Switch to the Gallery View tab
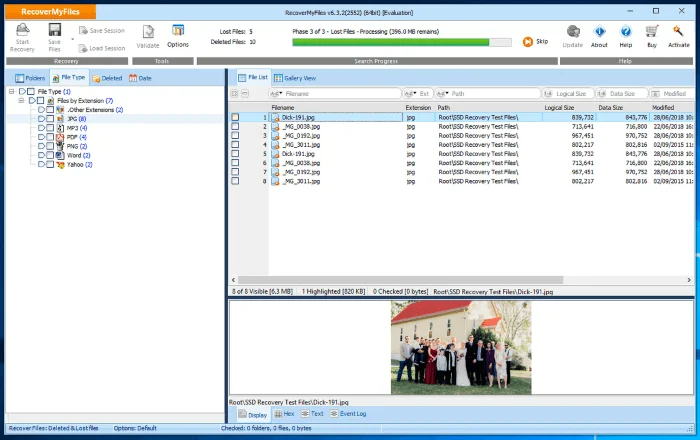Viewport: 700px width, 440px height. coord(296,77)
